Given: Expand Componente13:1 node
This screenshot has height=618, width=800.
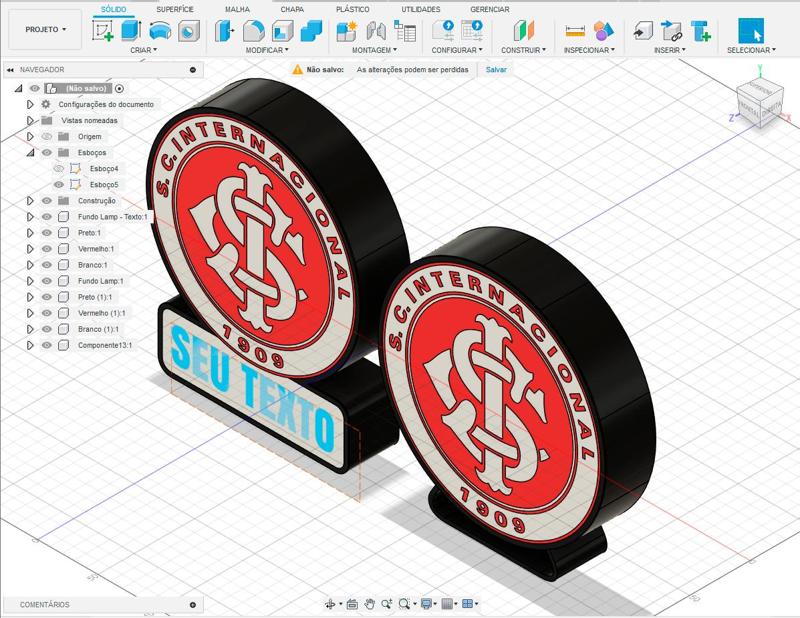Looking at the screenshot, I should click(x=30, y=345).
